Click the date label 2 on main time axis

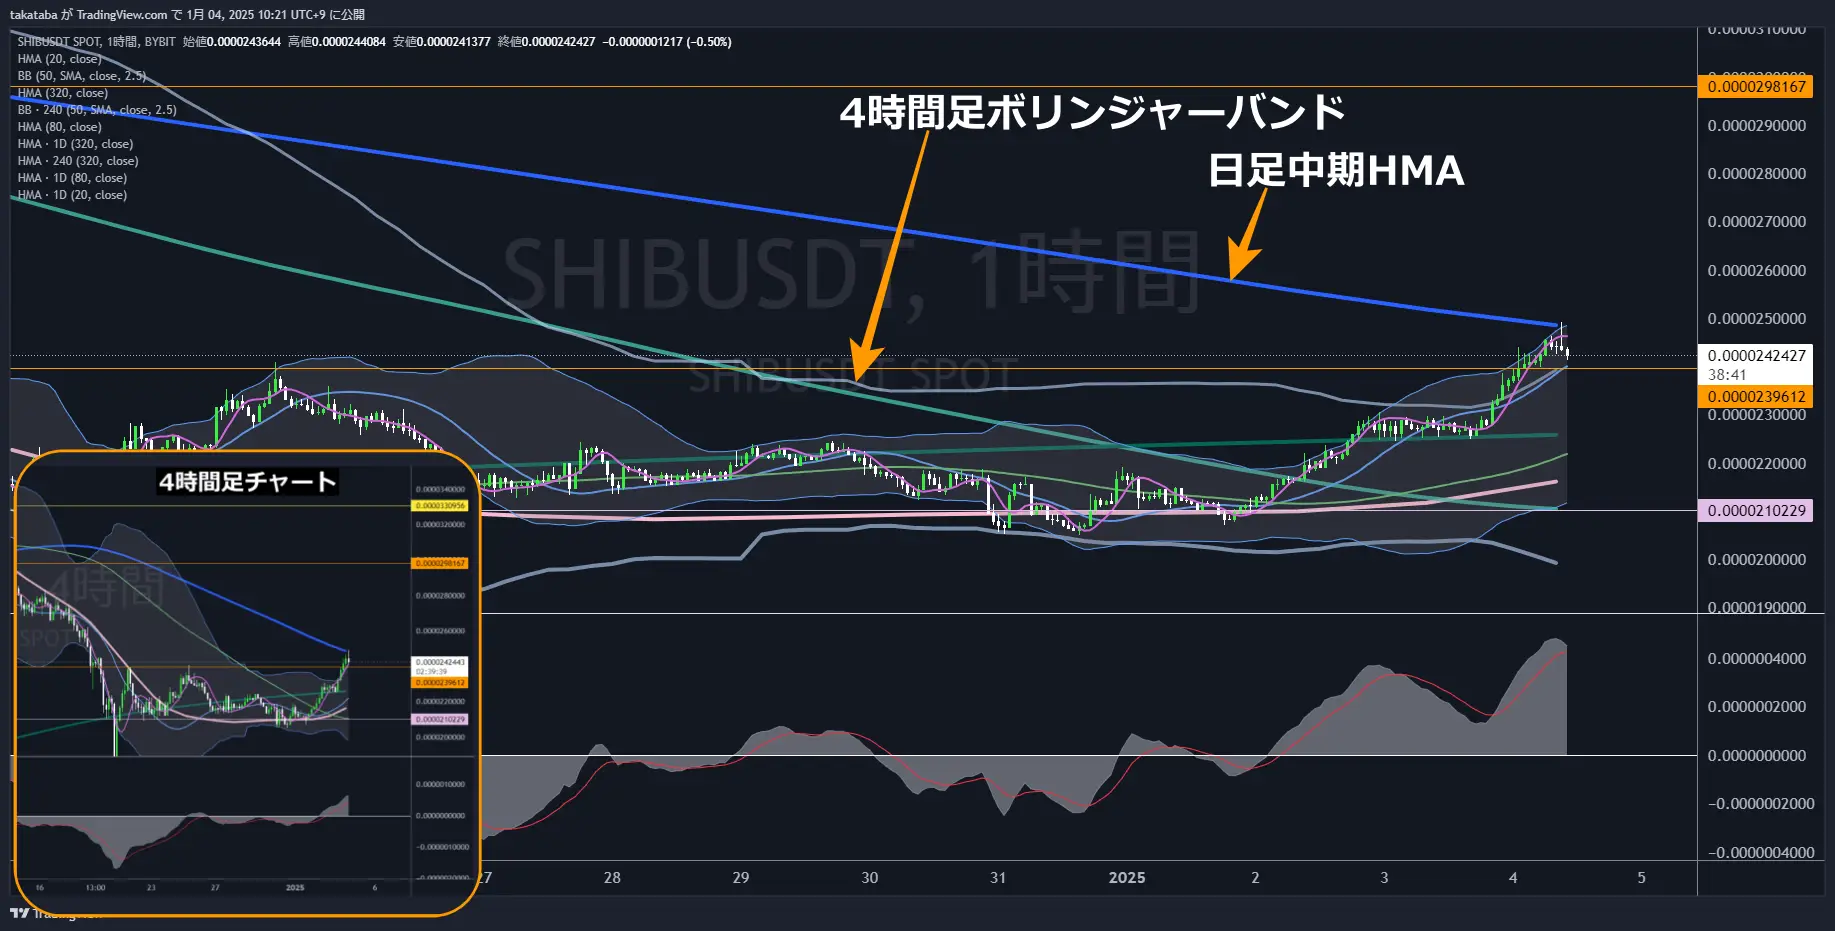tap(1255, 878)
